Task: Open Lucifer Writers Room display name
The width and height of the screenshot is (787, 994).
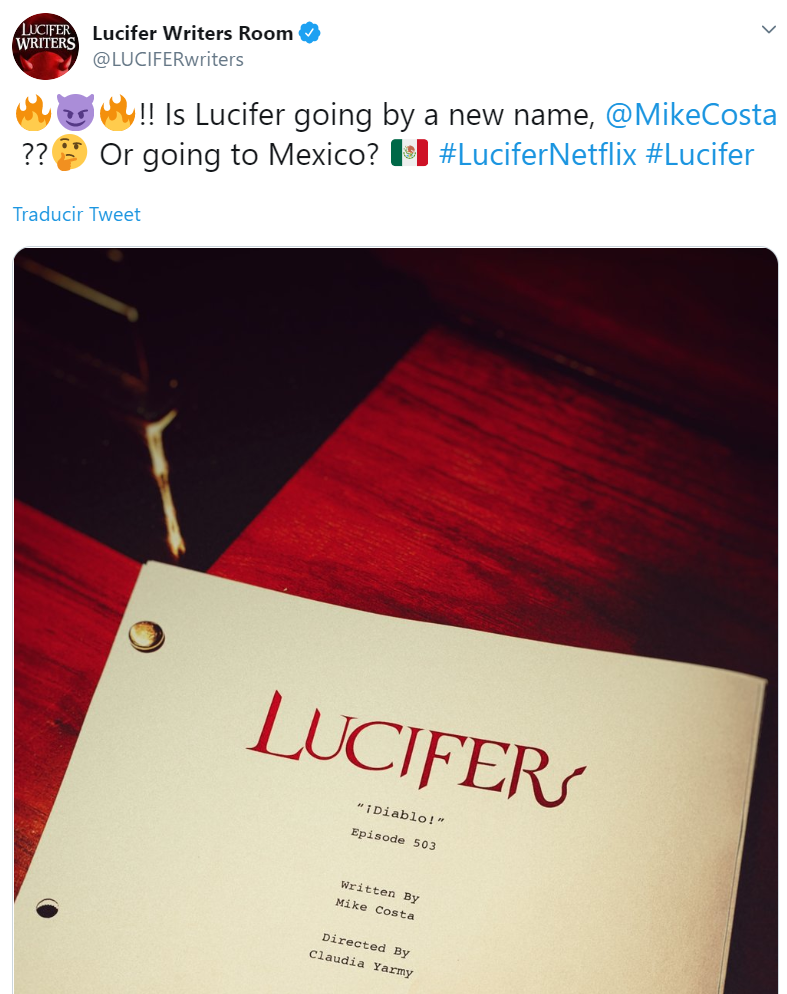Action: tap(193, 33)
